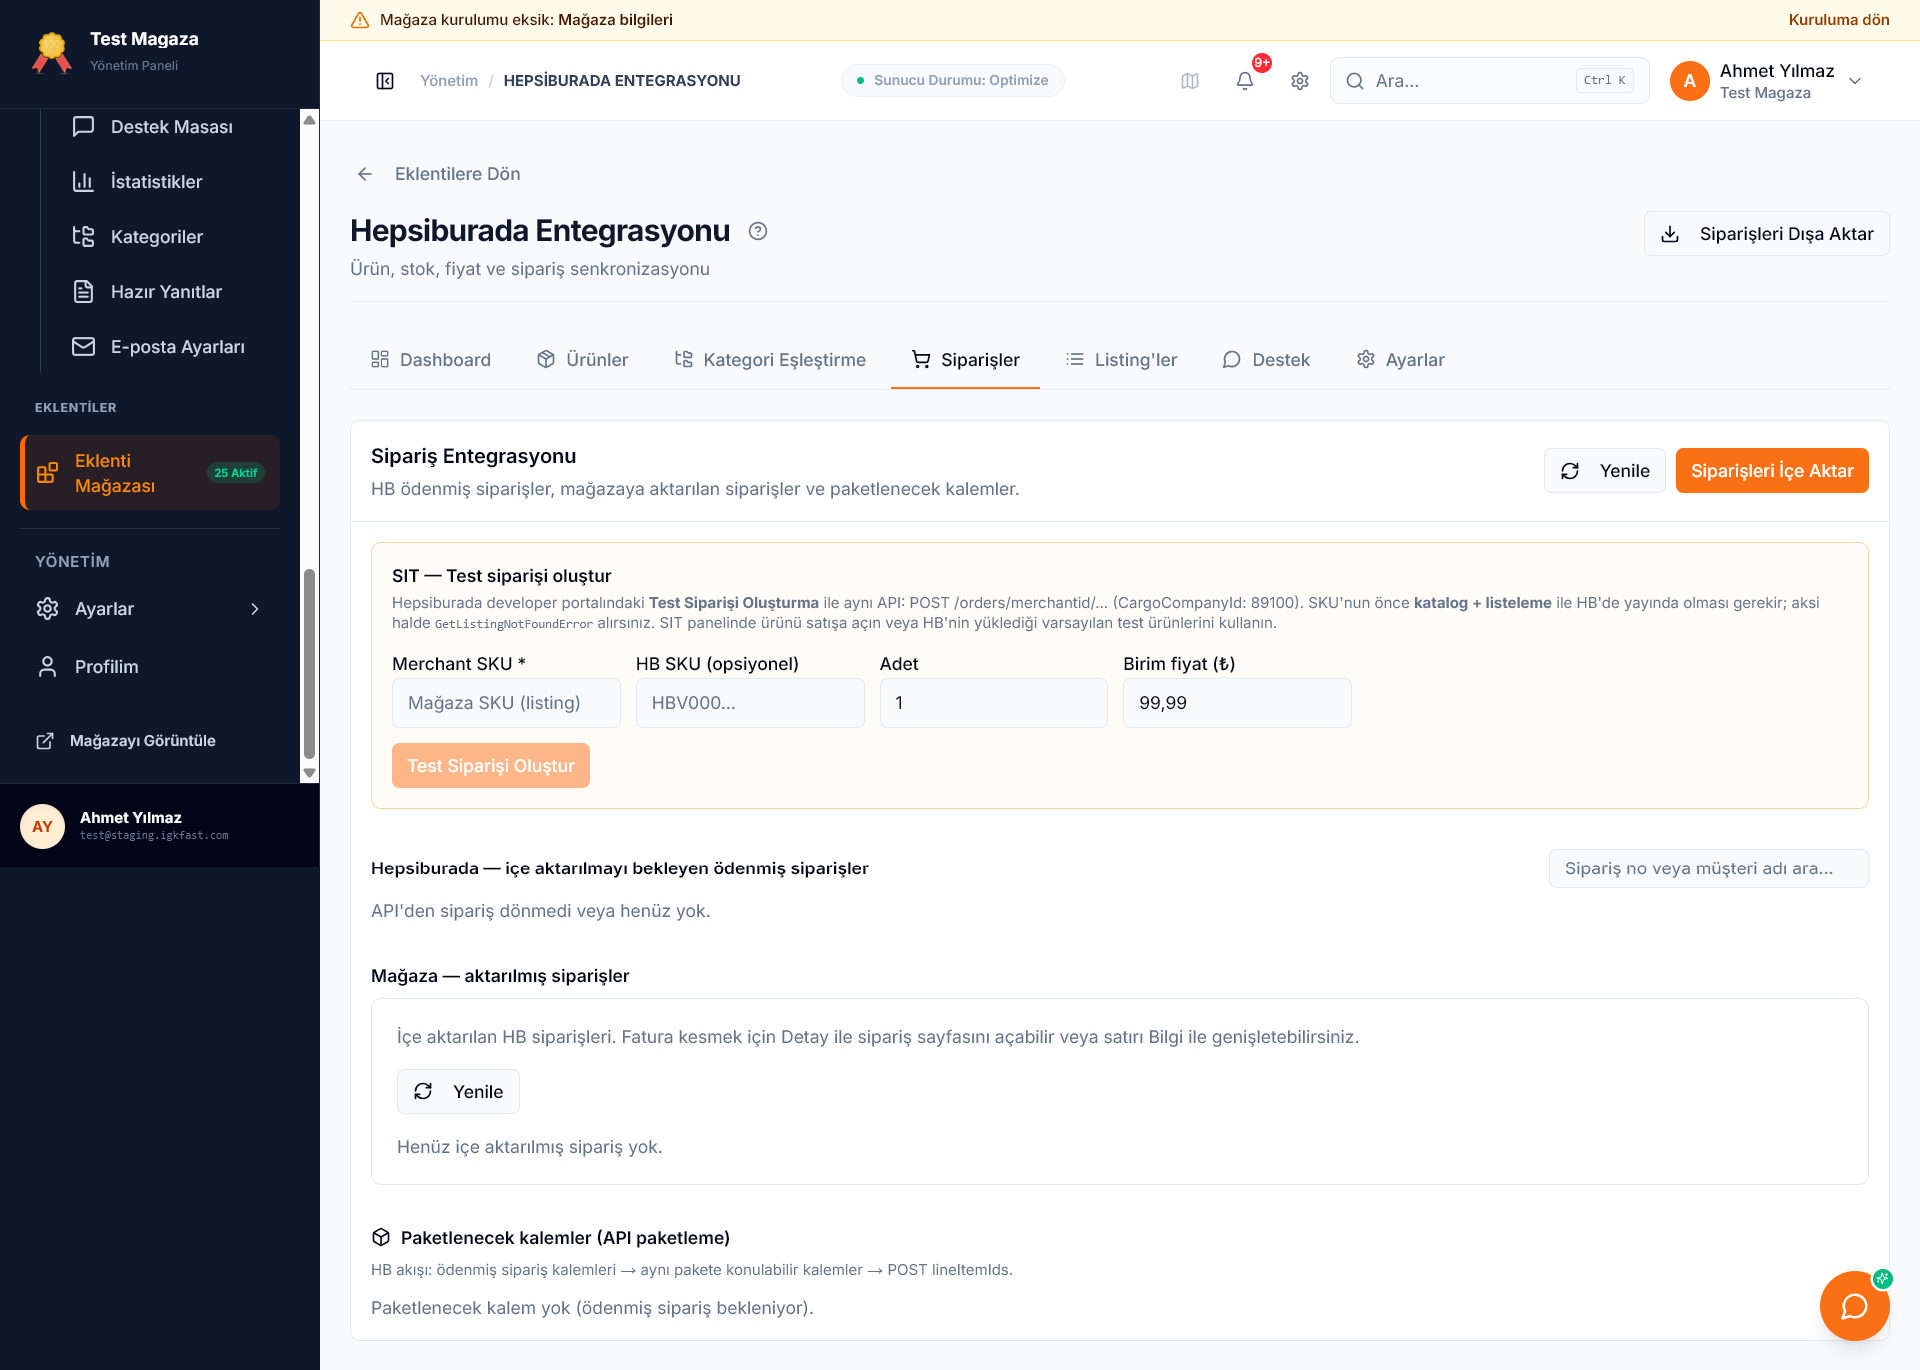Click the AY avatar in sidebar footer
This screenshot has width=1920, height=1370.
pyautogui.click(x=42, y=826)
